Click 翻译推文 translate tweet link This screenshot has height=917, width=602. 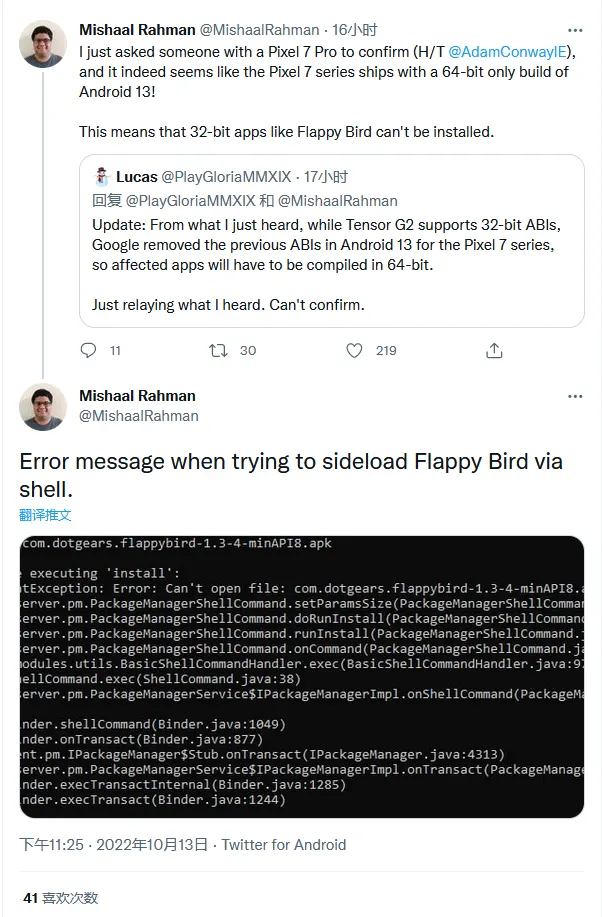45,515
